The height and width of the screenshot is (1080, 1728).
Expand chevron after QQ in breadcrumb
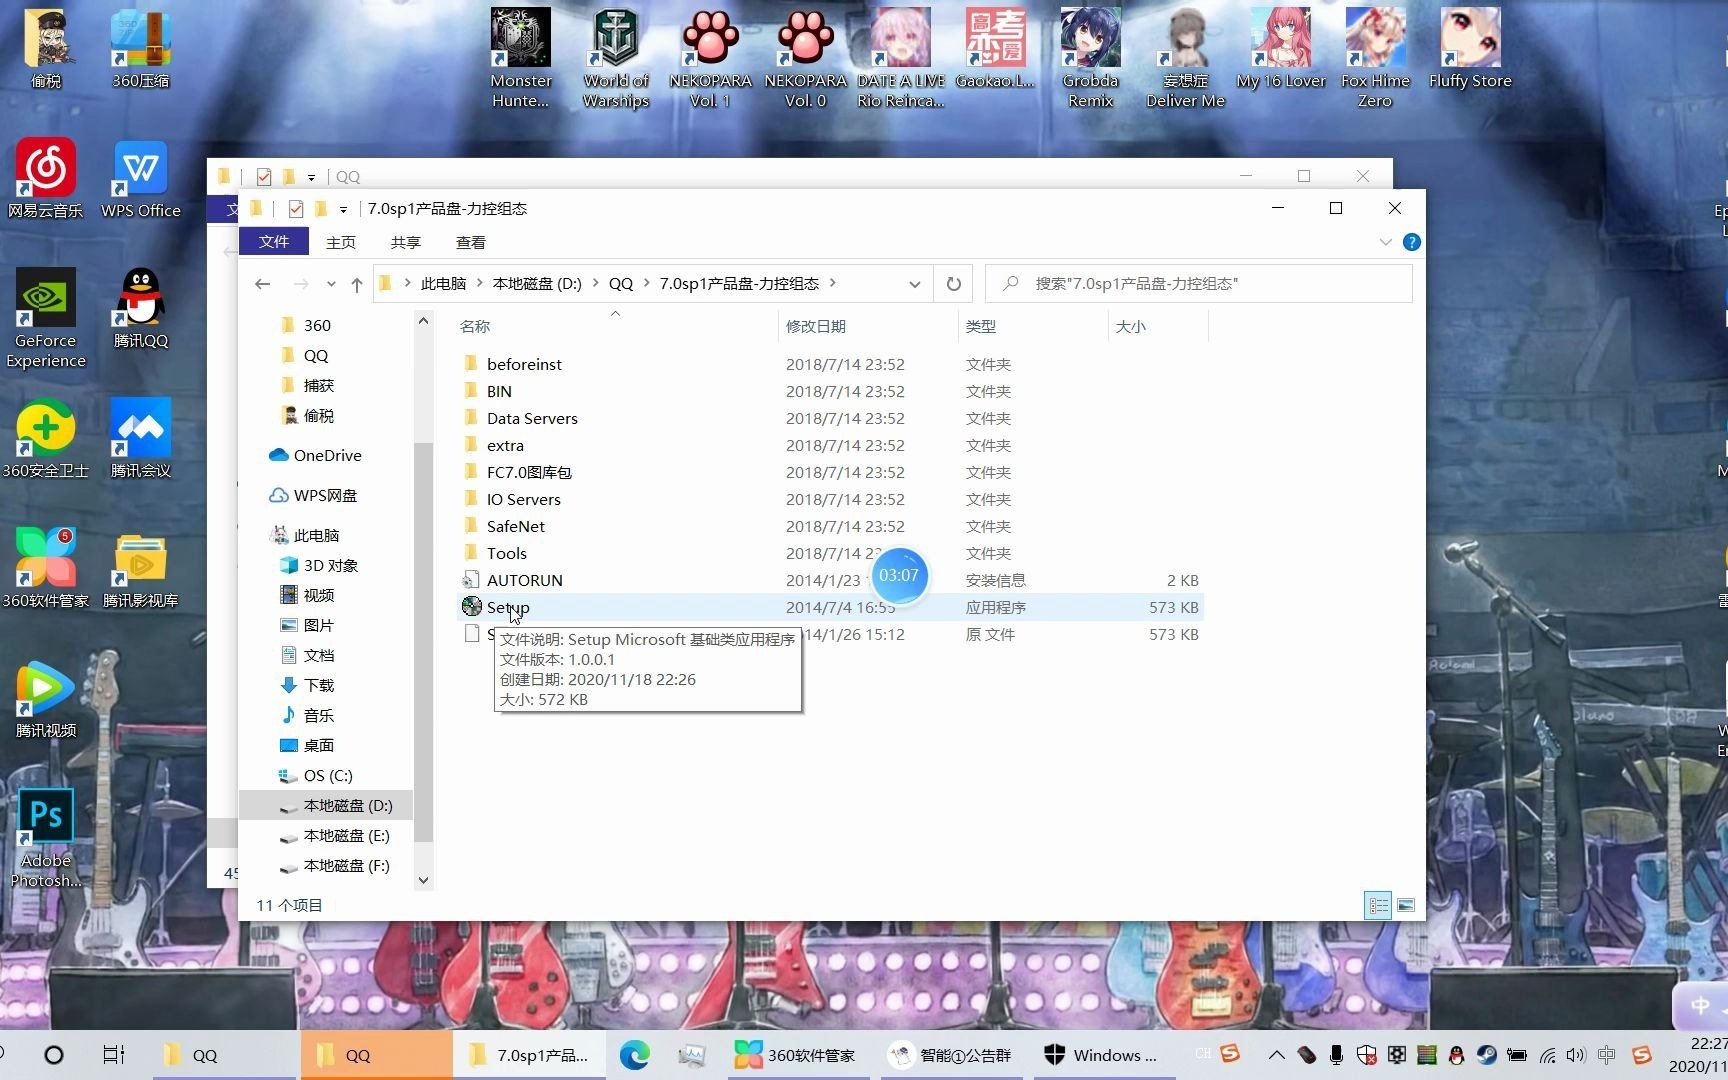coord(646,284)
